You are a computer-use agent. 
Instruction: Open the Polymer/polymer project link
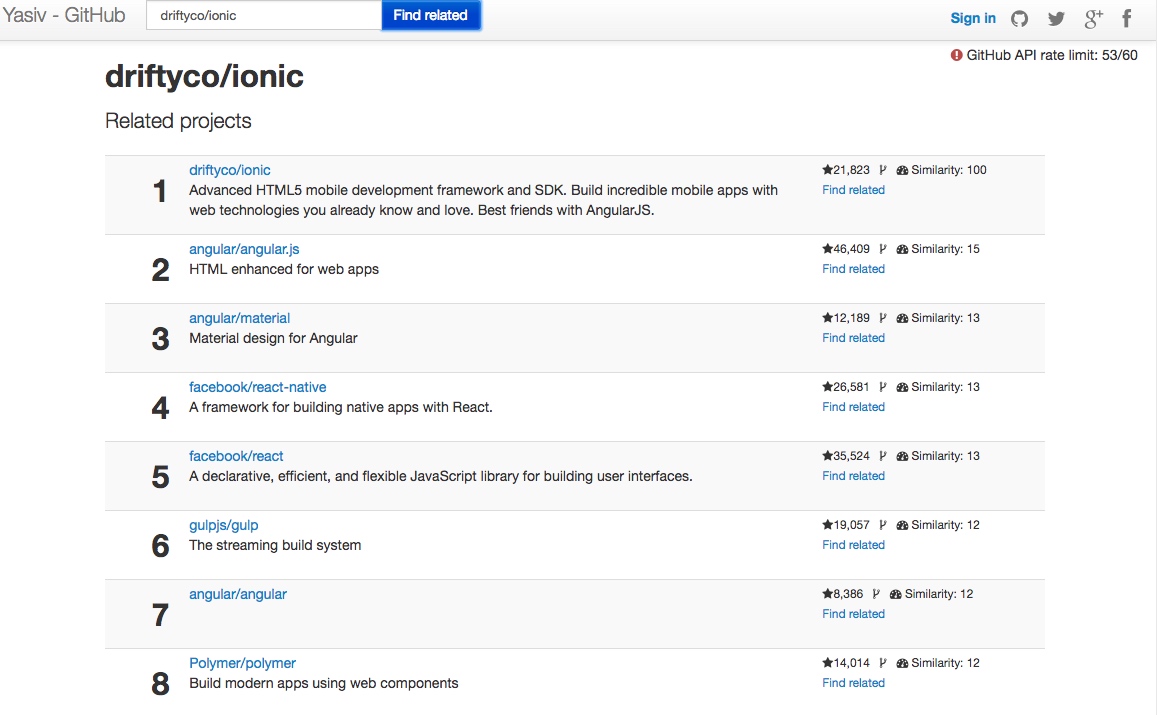(x=242, y=663)
